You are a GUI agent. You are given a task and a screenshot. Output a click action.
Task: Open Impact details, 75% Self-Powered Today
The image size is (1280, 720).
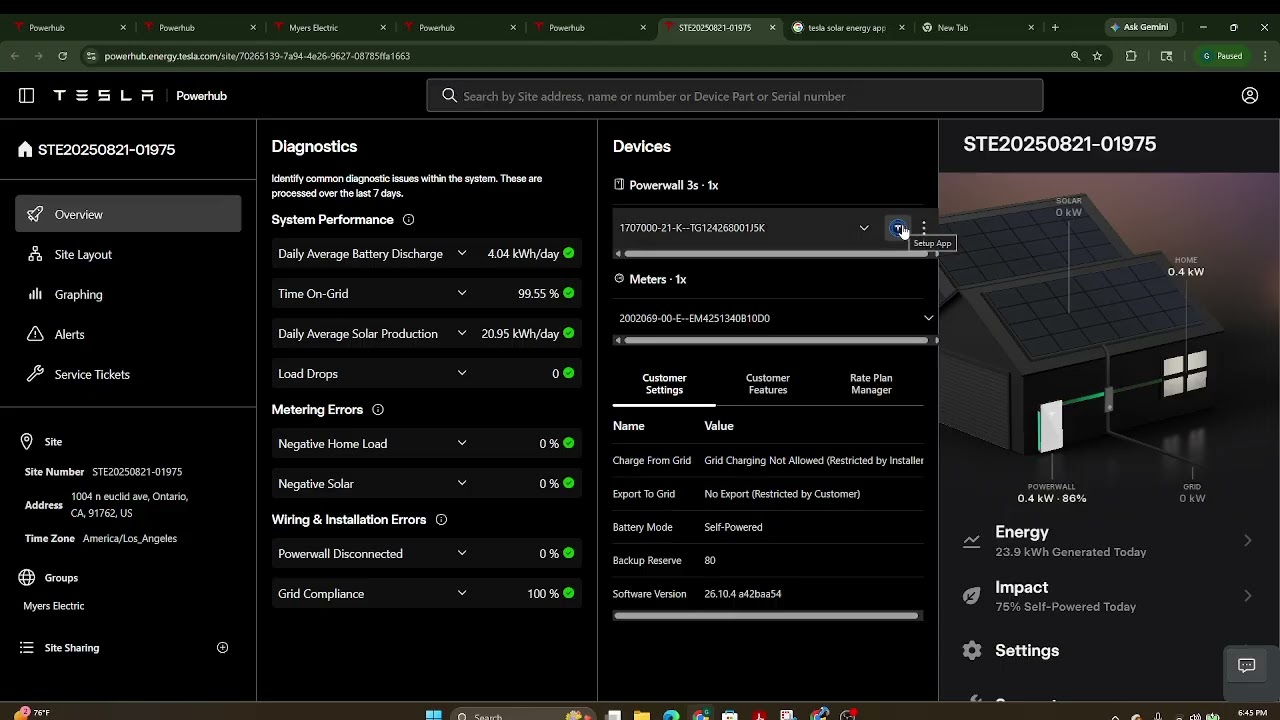coord(1109,596)
